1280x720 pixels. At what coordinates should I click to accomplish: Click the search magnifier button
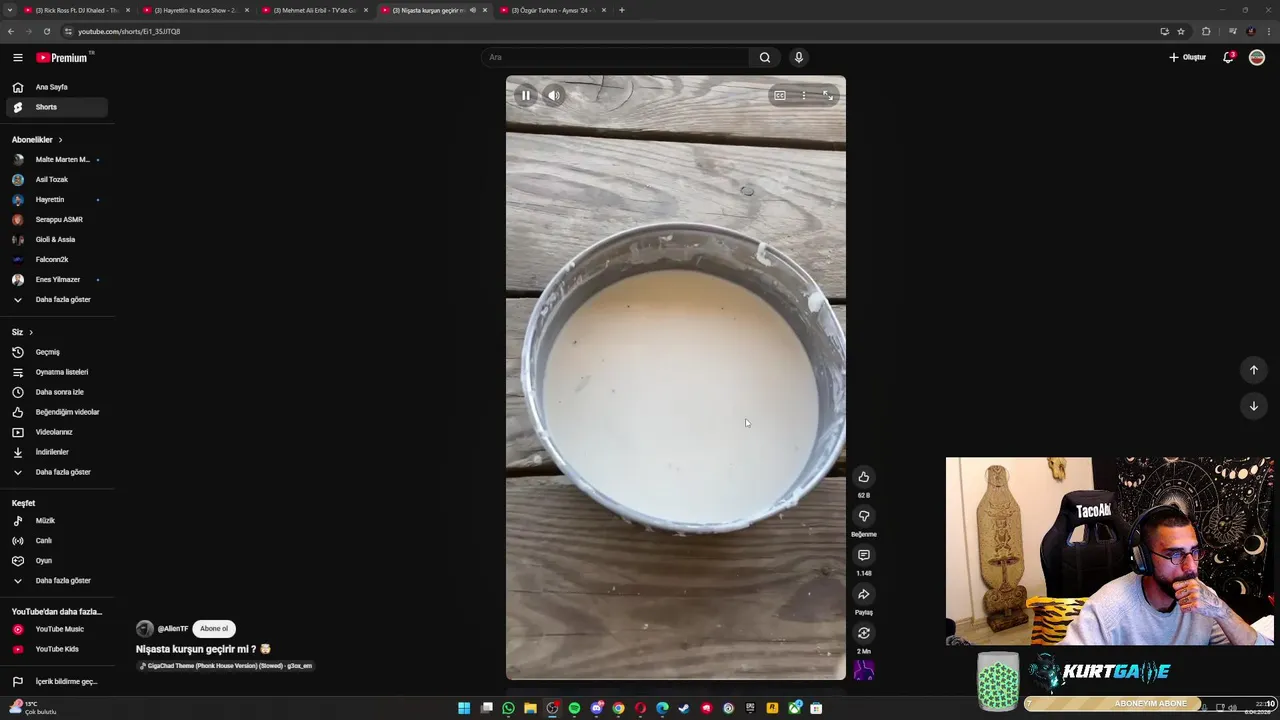[765, 57]
